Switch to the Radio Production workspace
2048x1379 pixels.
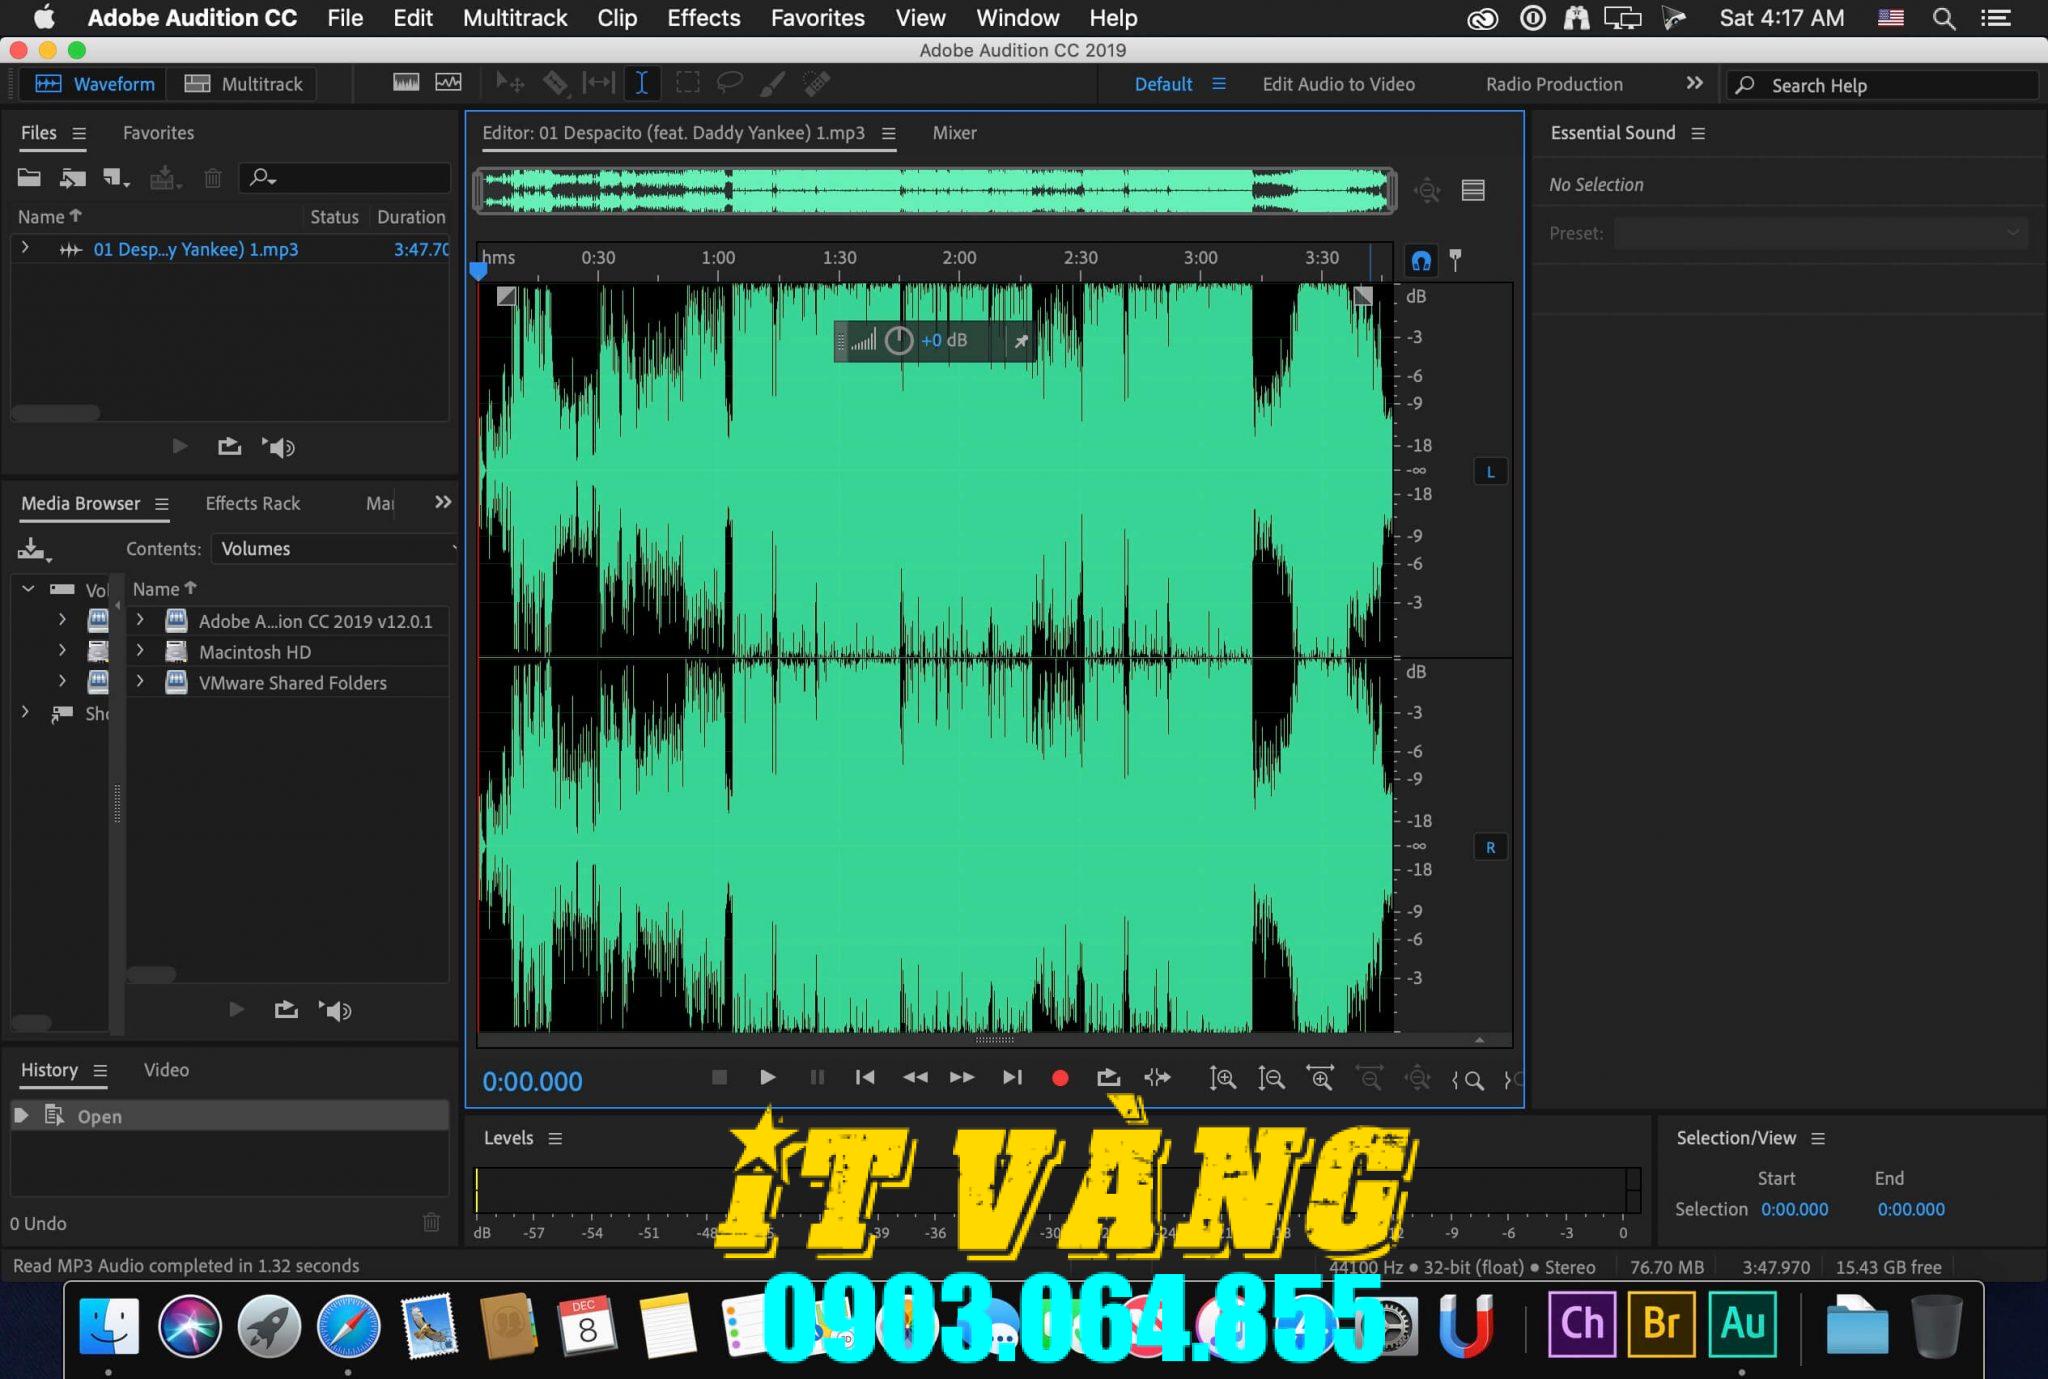click(1553, 84)
